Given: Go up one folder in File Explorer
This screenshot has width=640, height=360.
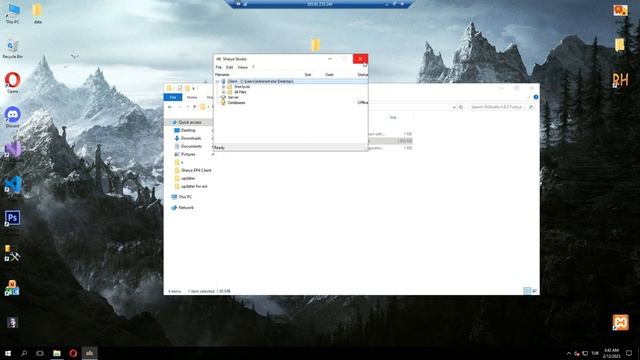Looking at the screenshot, I should coord(195,107).
